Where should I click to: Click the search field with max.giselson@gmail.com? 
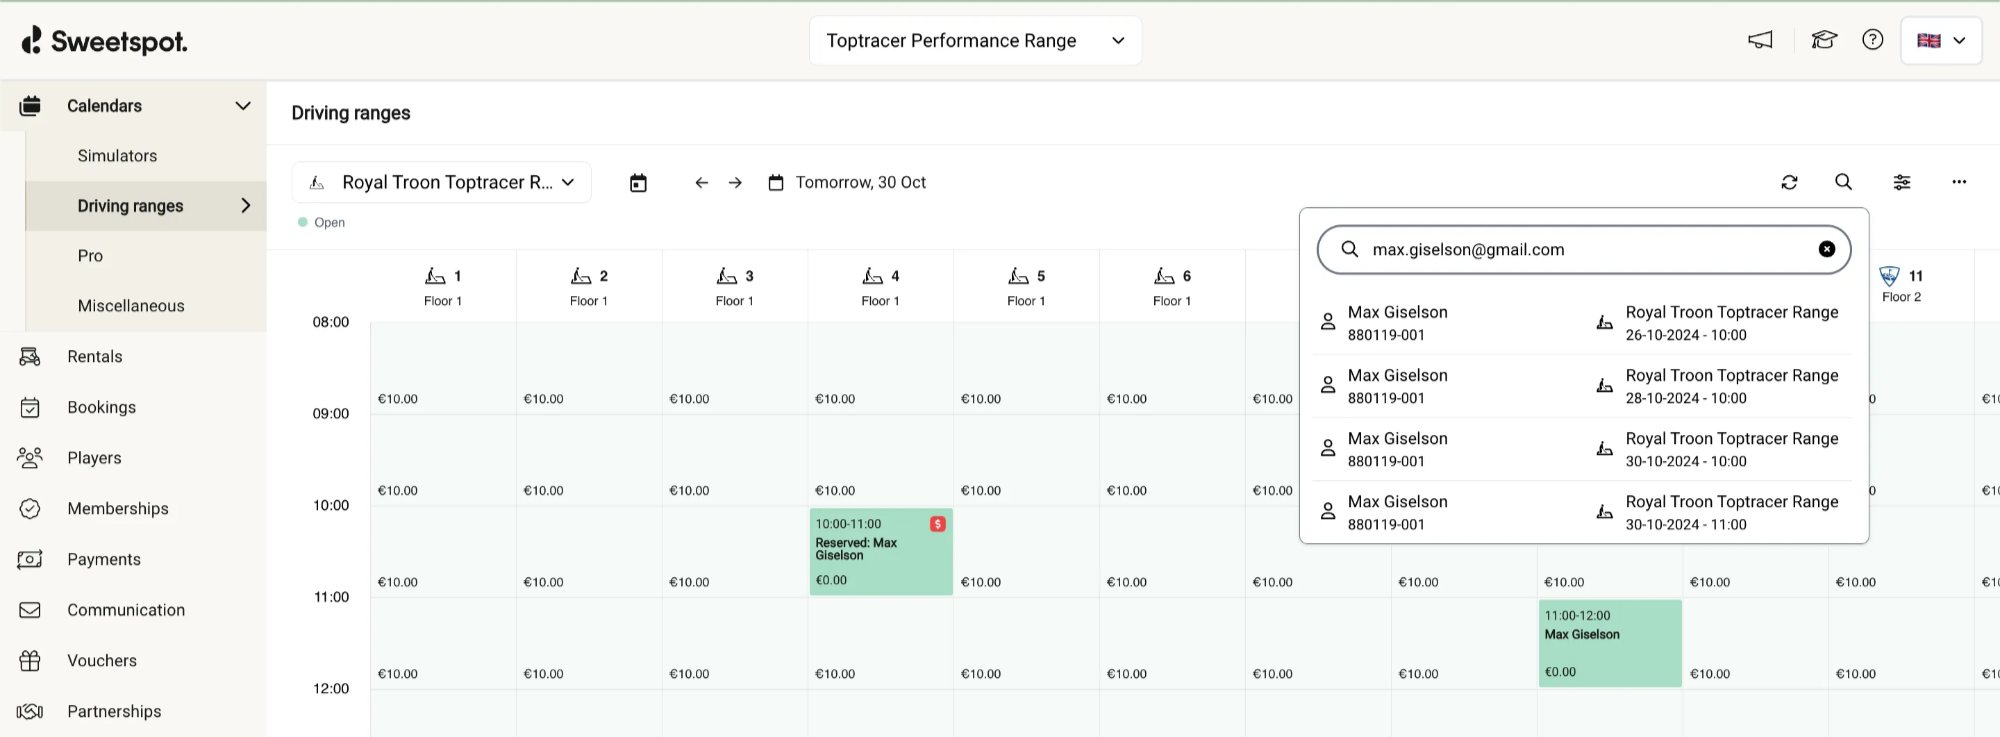pos(1584,250)
